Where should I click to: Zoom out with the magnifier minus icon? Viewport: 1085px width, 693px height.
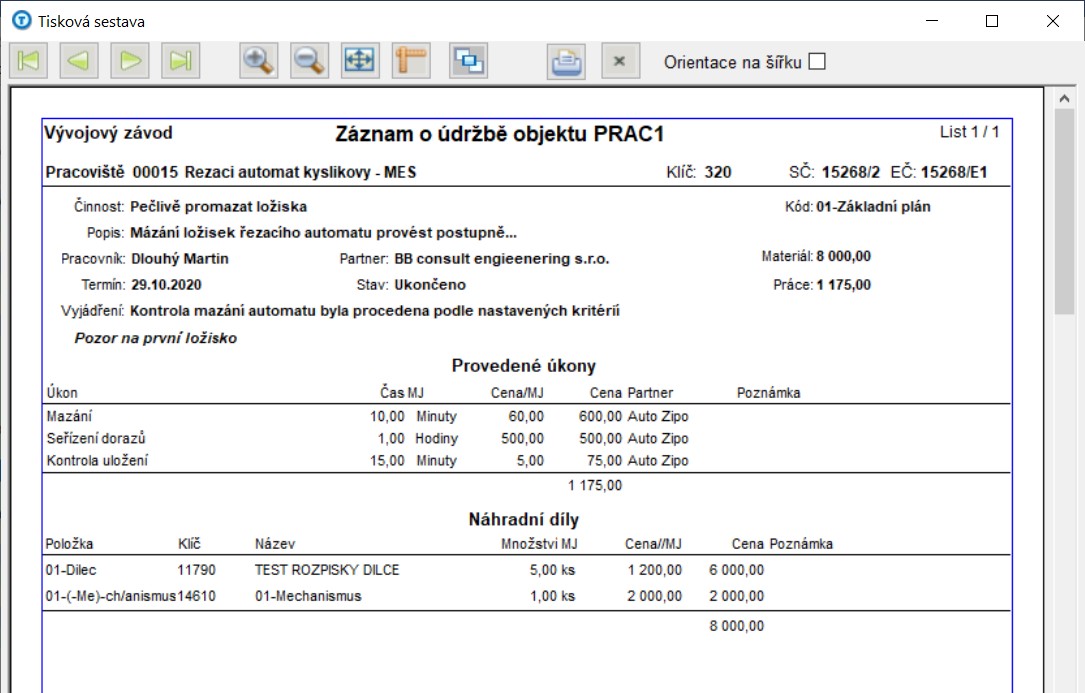tap(309, 61)
